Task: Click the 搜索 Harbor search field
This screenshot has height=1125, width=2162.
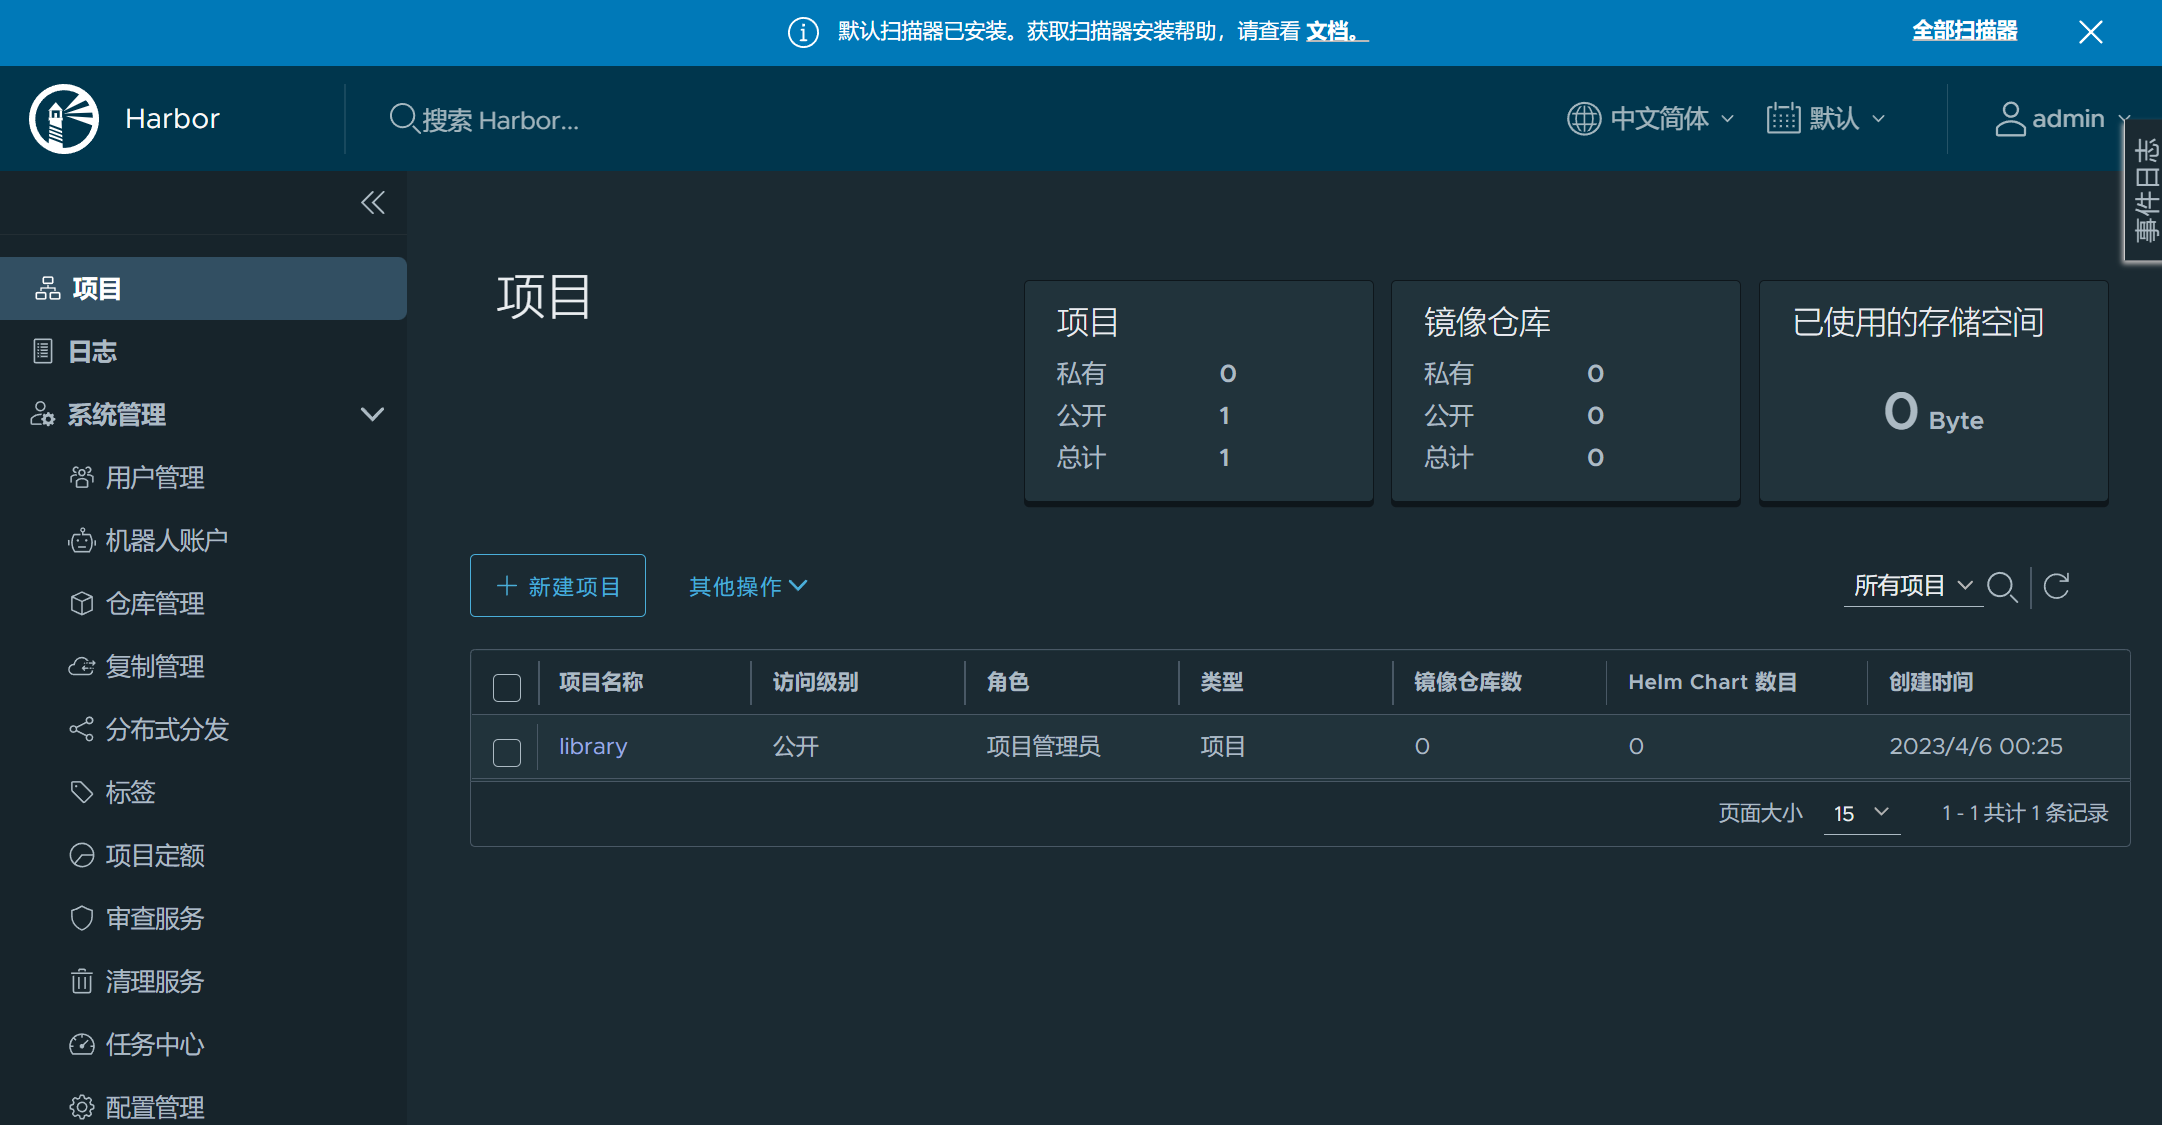Action: pos(500,120)
